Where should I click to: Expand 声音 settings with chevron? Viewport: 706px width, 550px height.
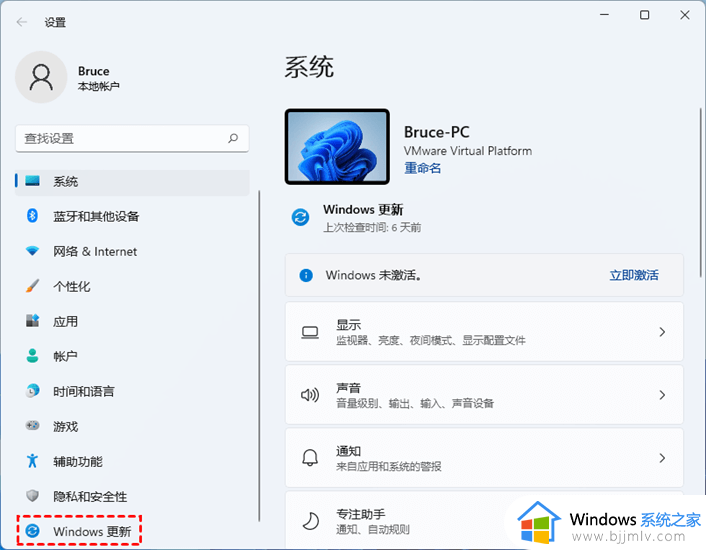[x=662, y=395]
